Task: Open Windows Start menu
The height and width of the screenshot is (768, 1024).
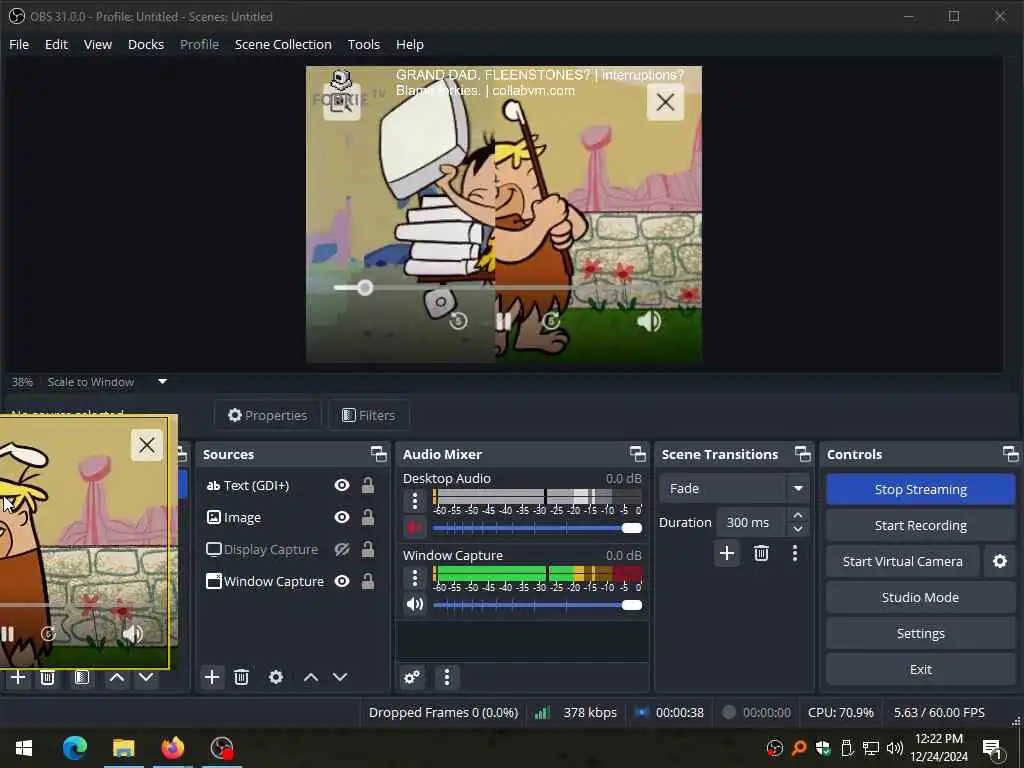Action: coord(24,748)
